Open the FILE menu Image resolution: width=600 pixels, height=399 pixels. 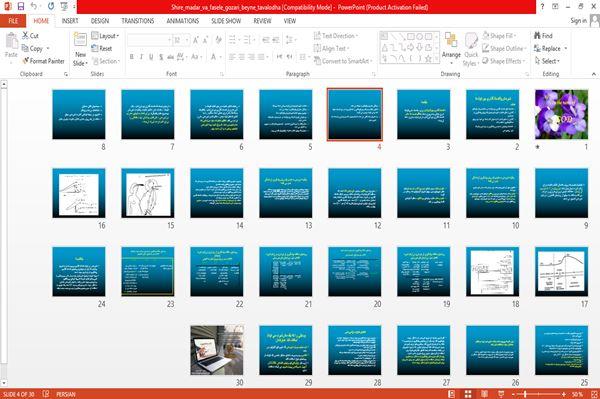point(13,21)
